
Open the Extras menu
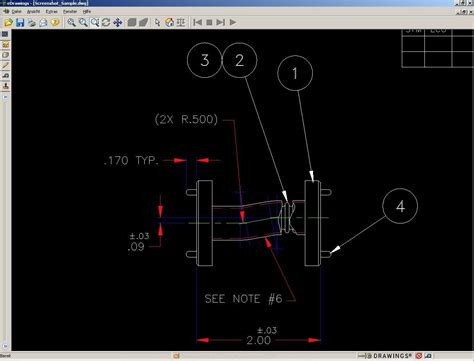(x=52, y=11)
